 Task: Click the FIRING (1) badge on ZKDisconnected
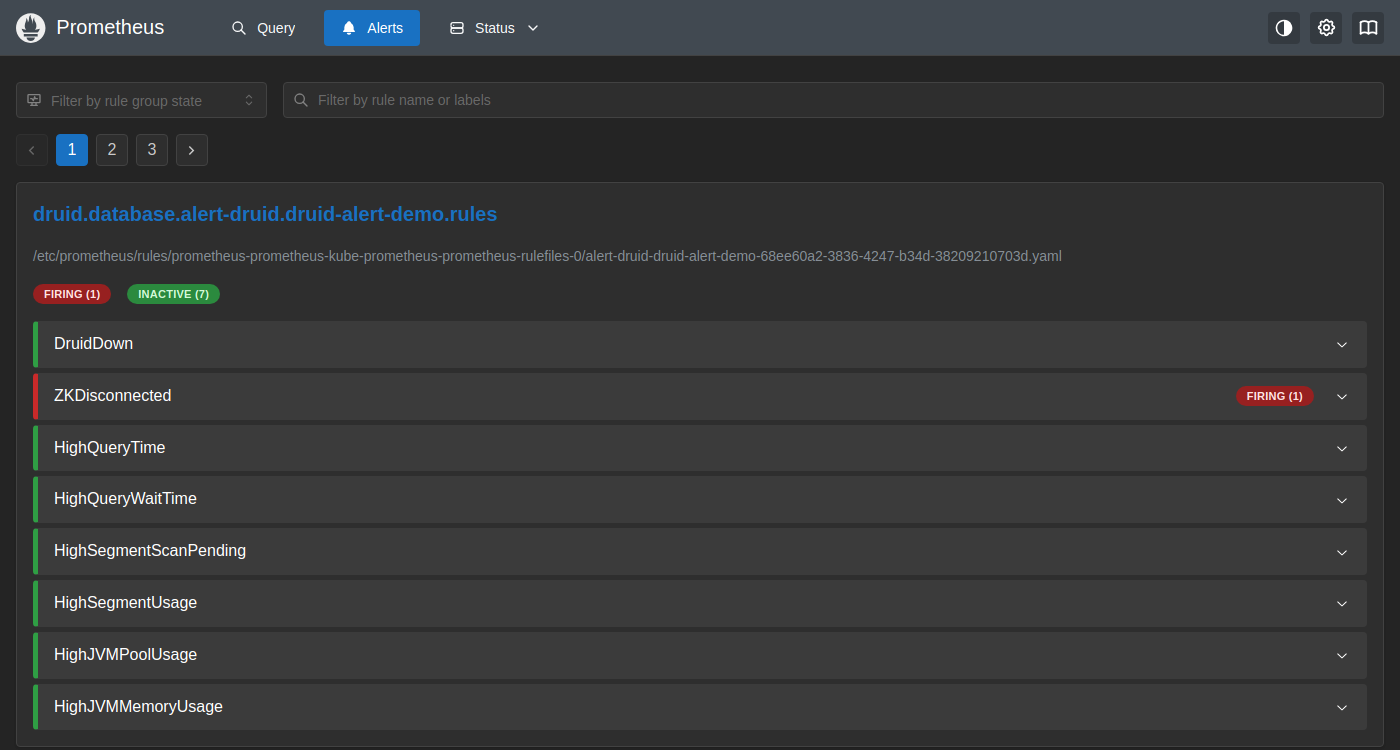1275,396
